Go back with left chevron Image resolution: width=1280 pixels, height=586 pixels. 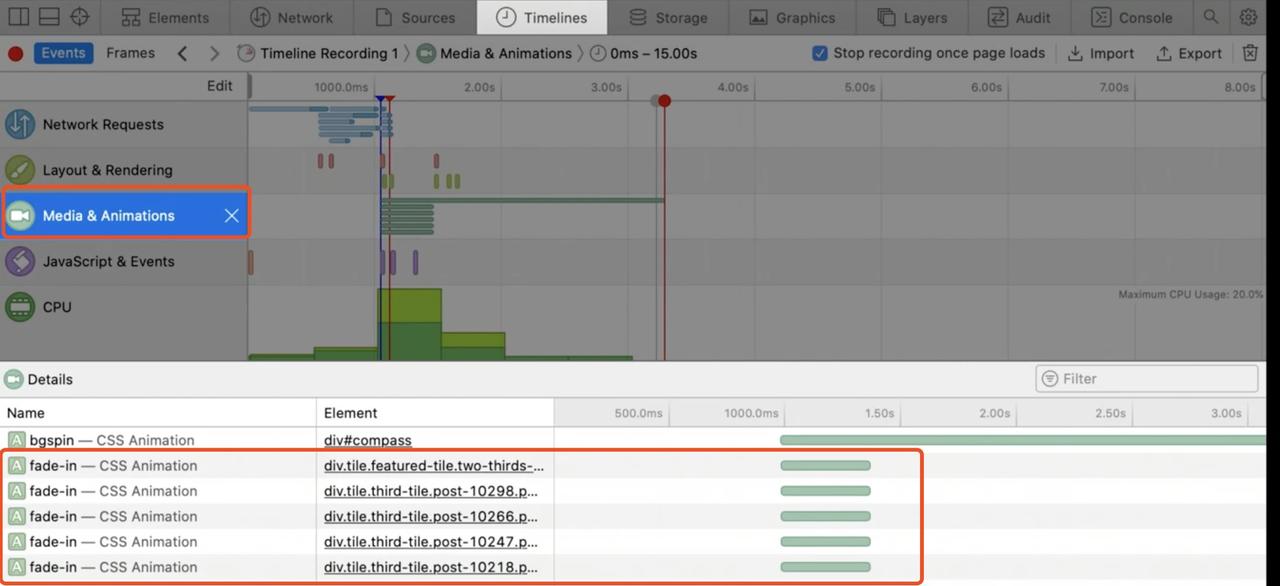point(182,54)
